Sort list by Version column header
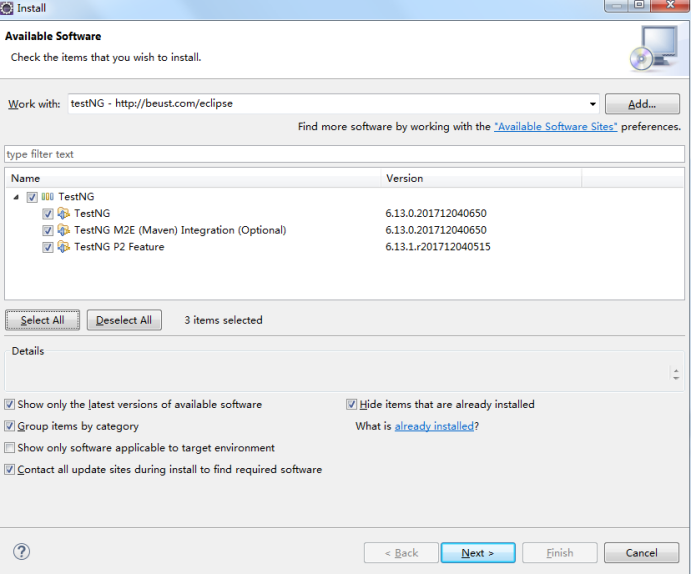Viewport: 692px width, 575px height. click(x=480, y=178)
